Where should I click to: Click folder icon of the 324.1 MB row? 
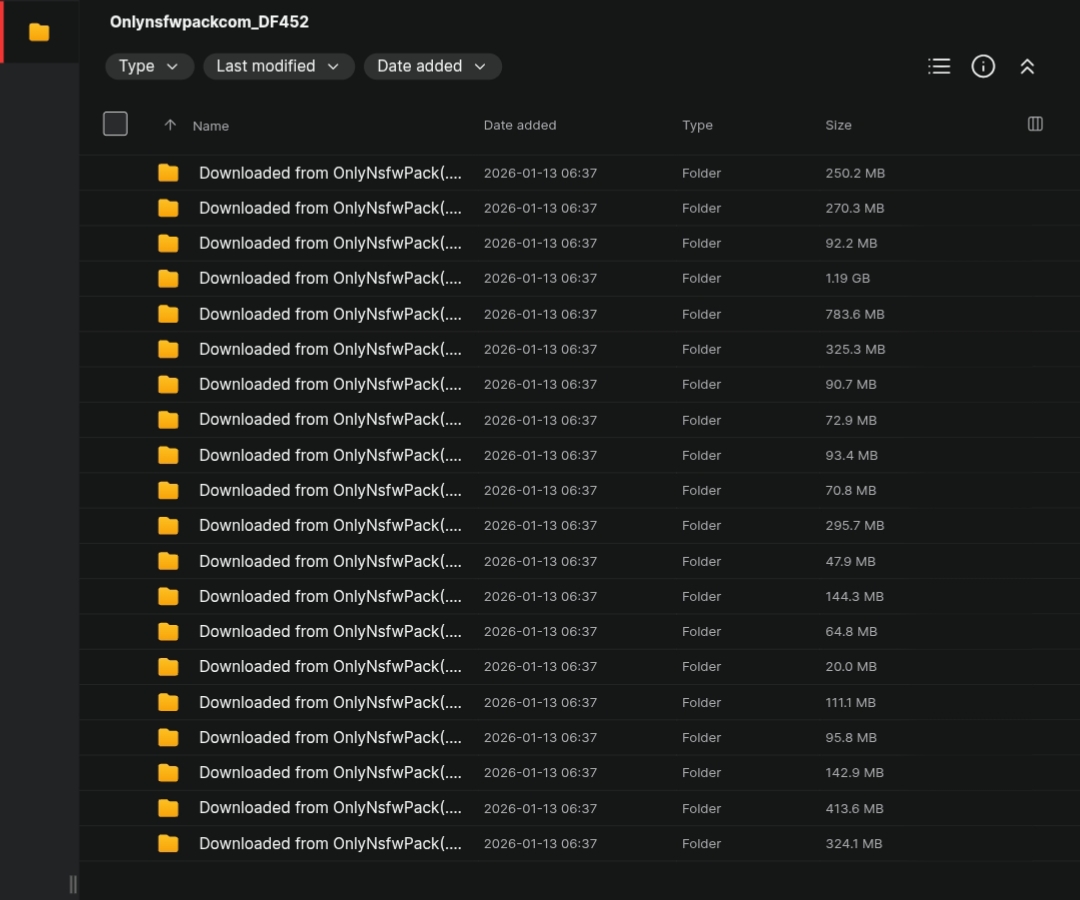click(x=168, y=844)
